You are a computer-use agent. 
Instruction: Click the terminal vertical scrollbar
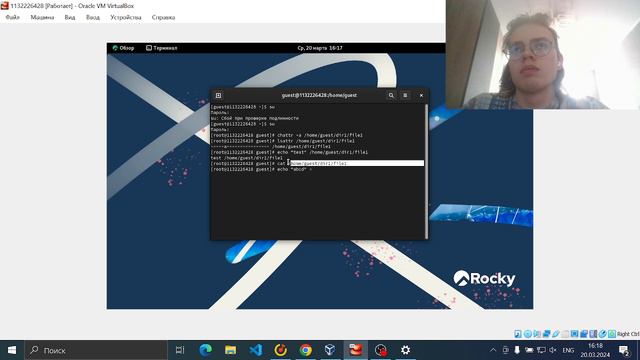(427, 171)
